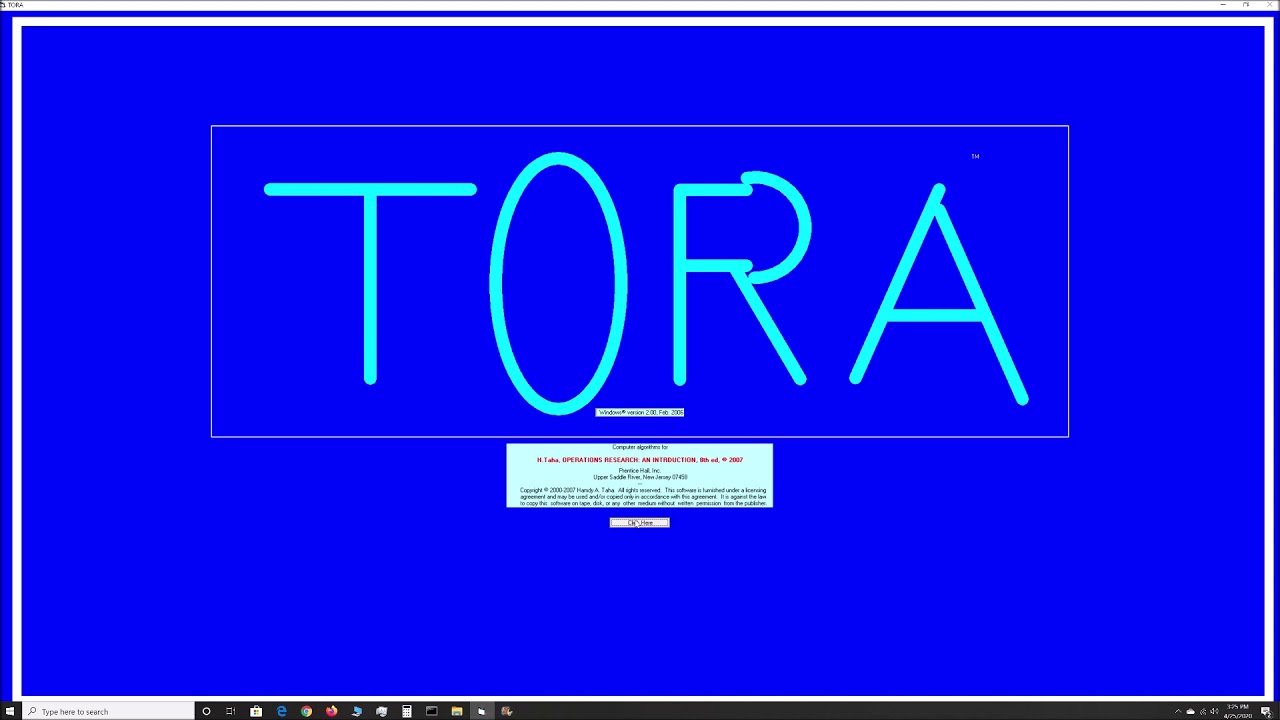This screenshot has width=1280, height=720.
Task: Open the clock showing 4/25/2020
Action: point(1237,711)
